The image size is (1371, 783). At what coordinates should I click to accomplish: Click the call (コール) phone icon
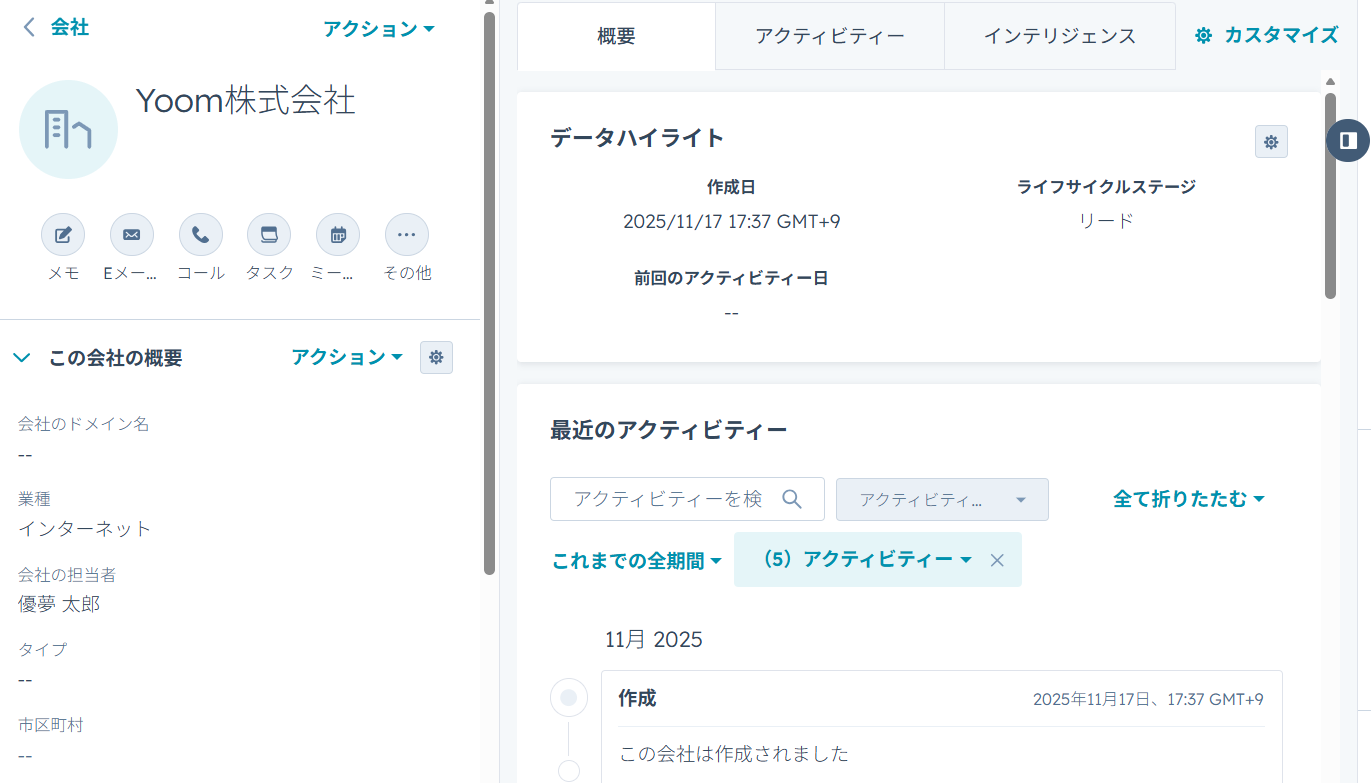[x=201, y=235]
